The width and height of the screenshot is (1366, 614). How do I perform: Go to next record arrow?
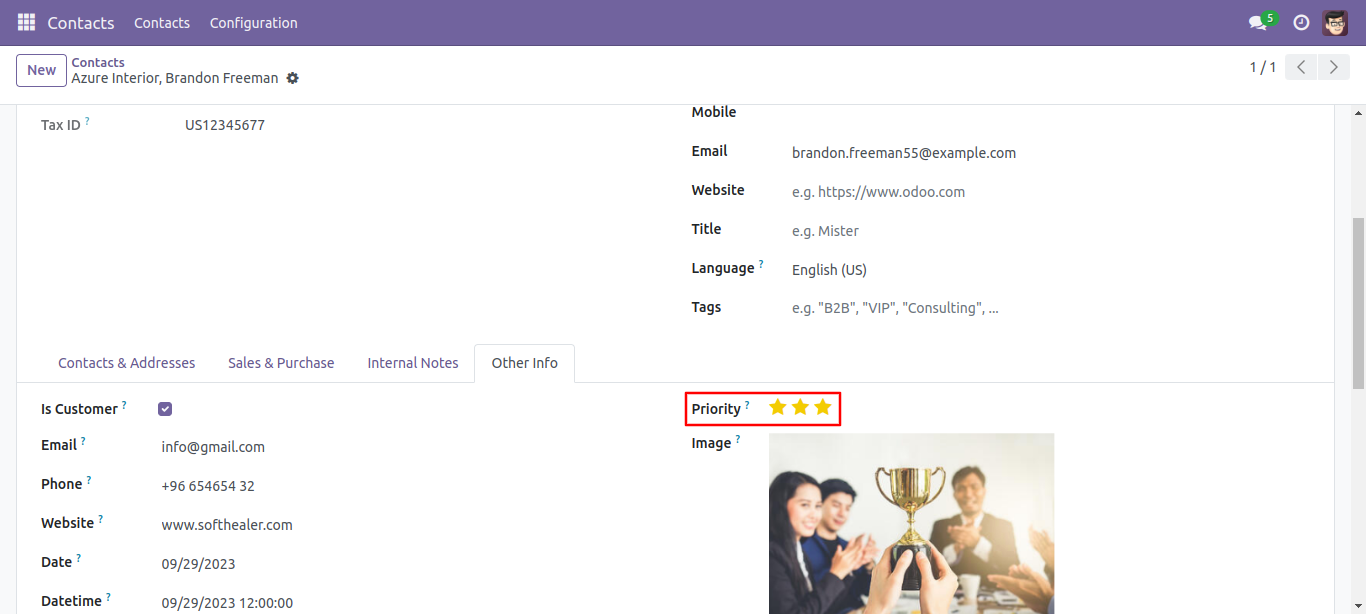click(1333, 67)
